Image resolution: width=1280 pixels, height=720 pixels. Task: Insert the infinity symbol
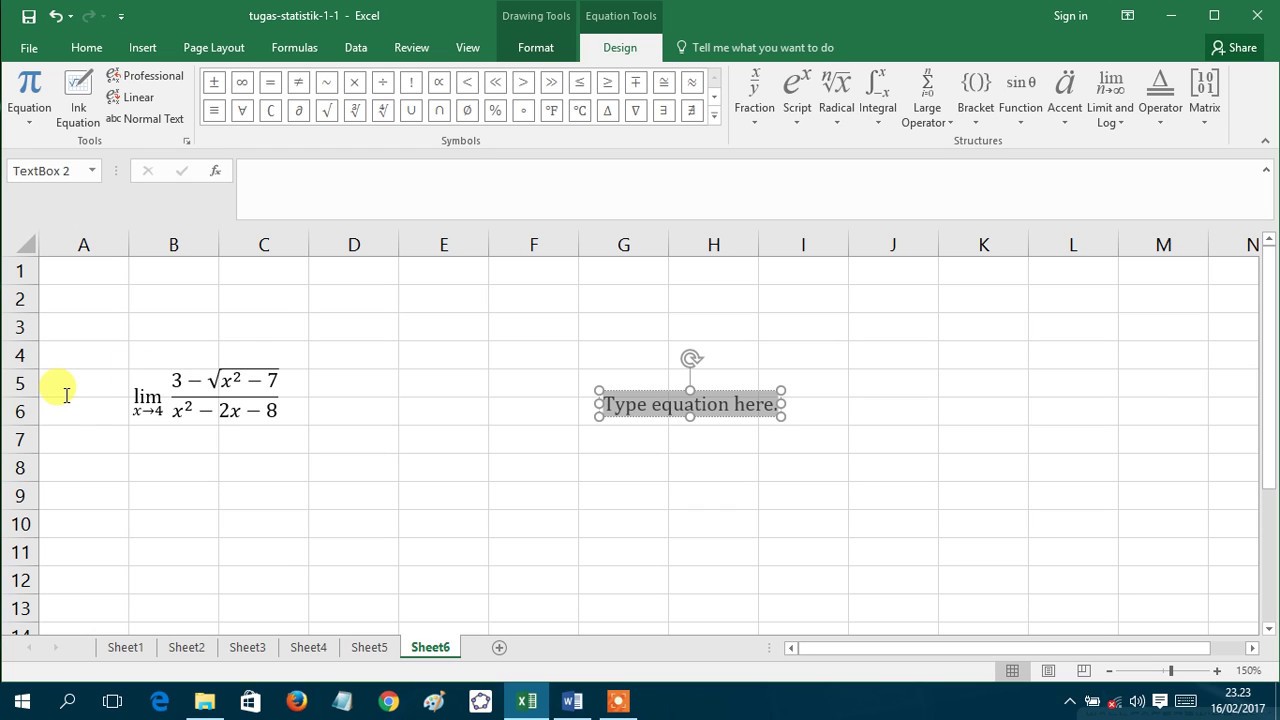pos(242,82)
